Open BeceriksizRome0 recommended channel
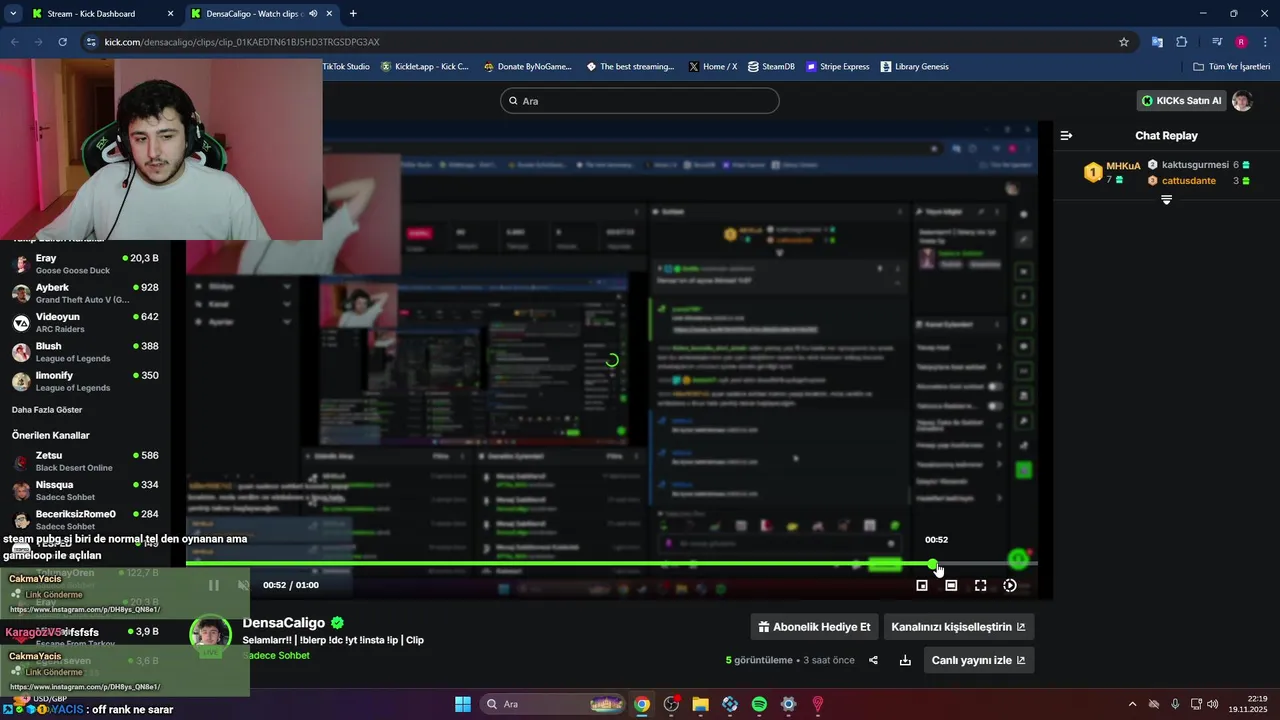 point(85,519)
